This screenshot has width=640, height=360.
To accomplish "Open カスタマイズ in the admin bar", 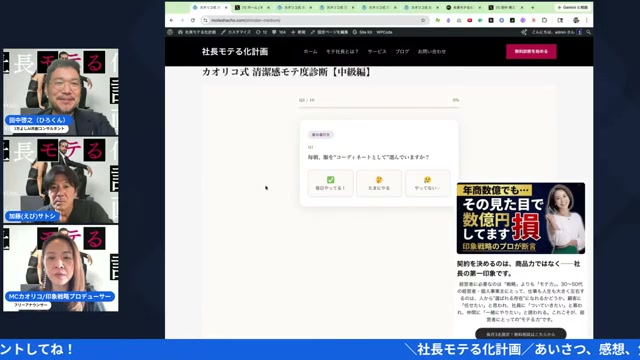I will [x=236, y=32].
